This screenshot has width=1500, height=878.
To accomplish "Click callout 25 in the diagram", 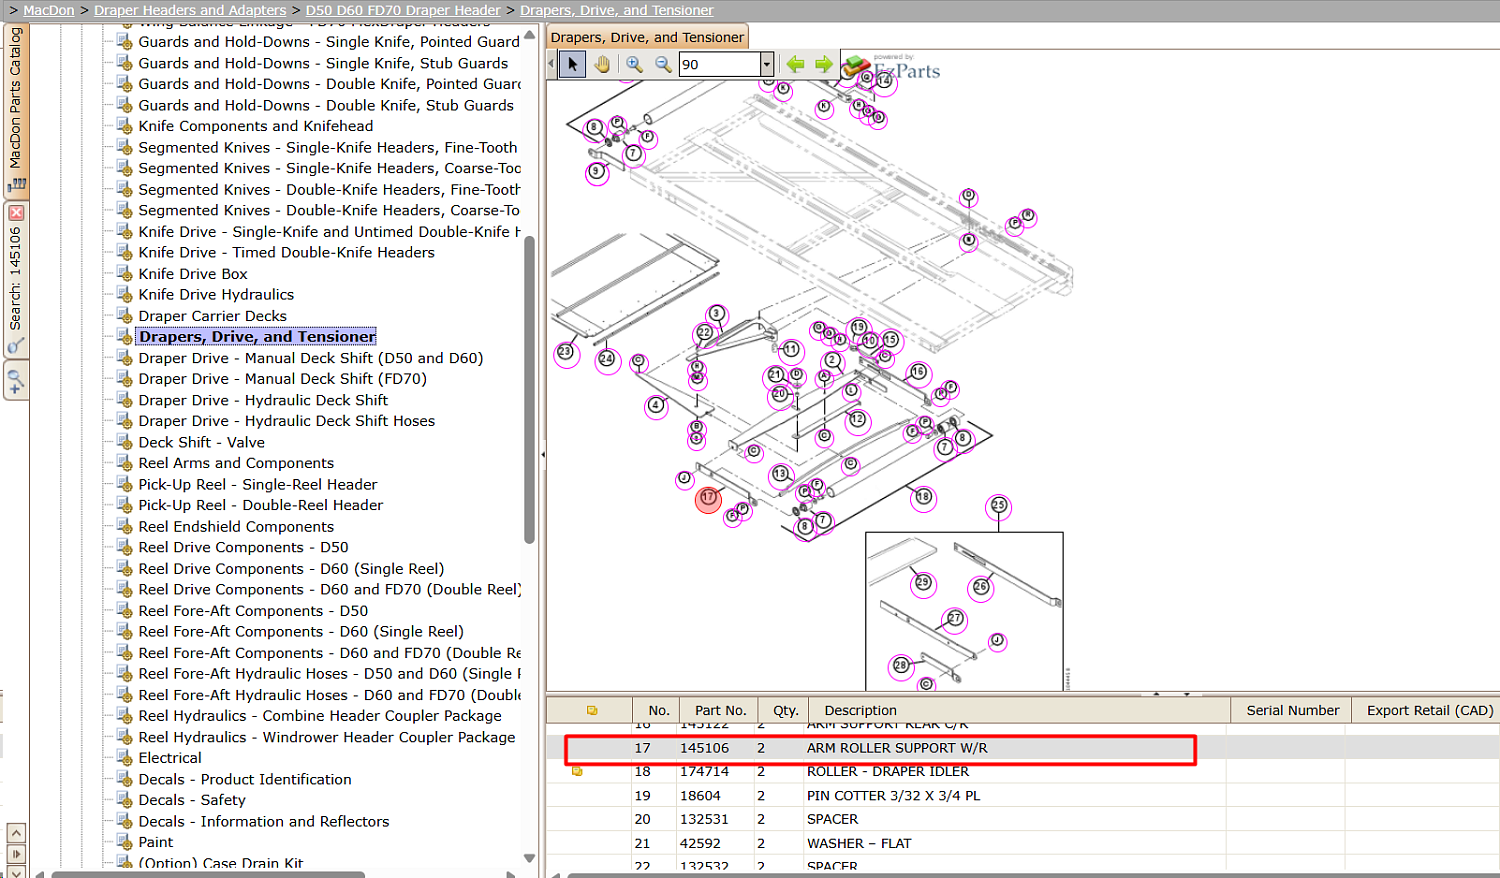I will click(x=998, y=506).
